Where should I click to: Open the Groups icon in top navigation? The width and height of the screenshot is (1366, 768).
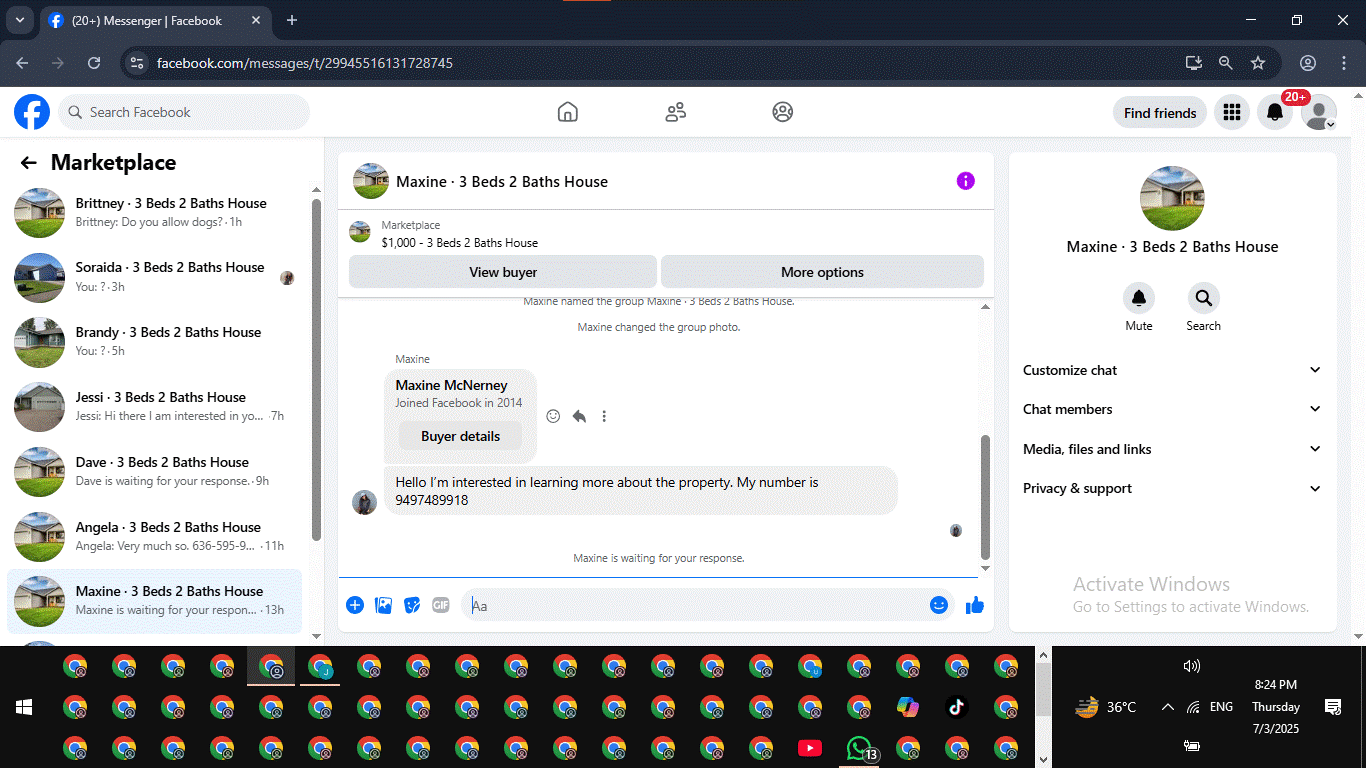(783, 112)
